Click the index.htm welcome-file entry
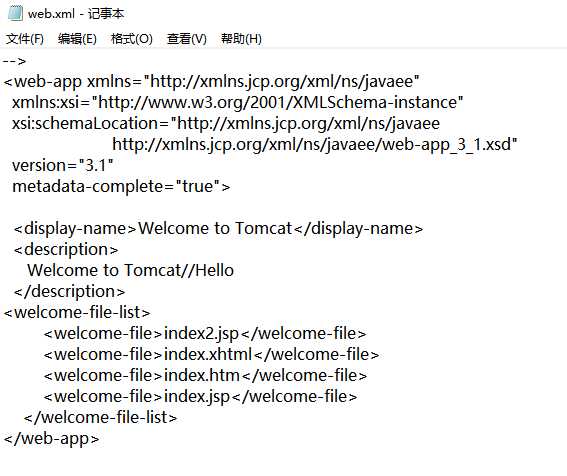Viewport: 567px width, 476px height. point(205,375)
